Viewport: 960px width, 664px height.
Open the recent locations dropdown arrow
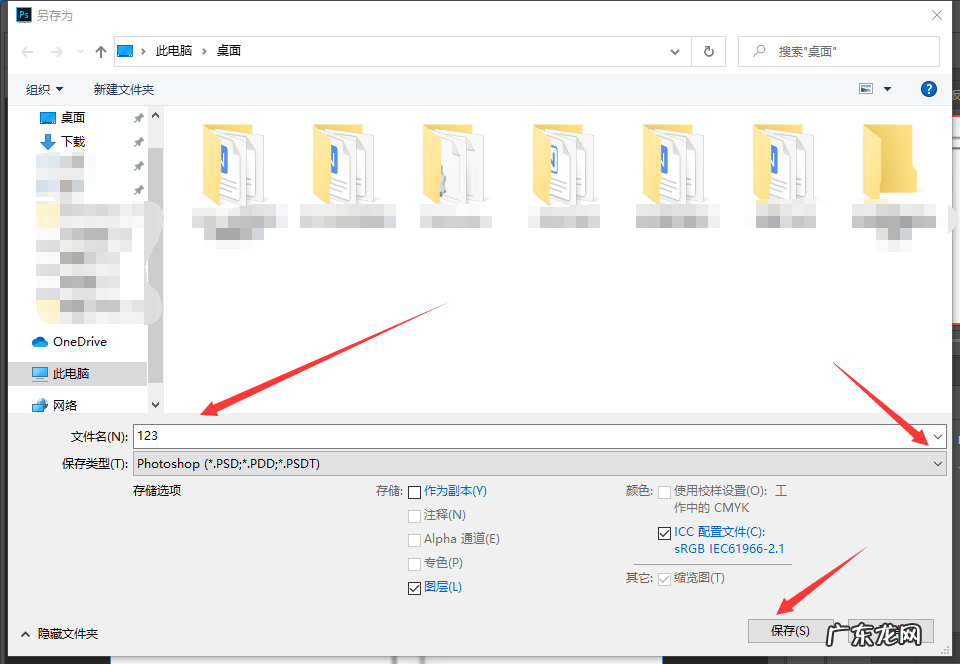(80, 52)
